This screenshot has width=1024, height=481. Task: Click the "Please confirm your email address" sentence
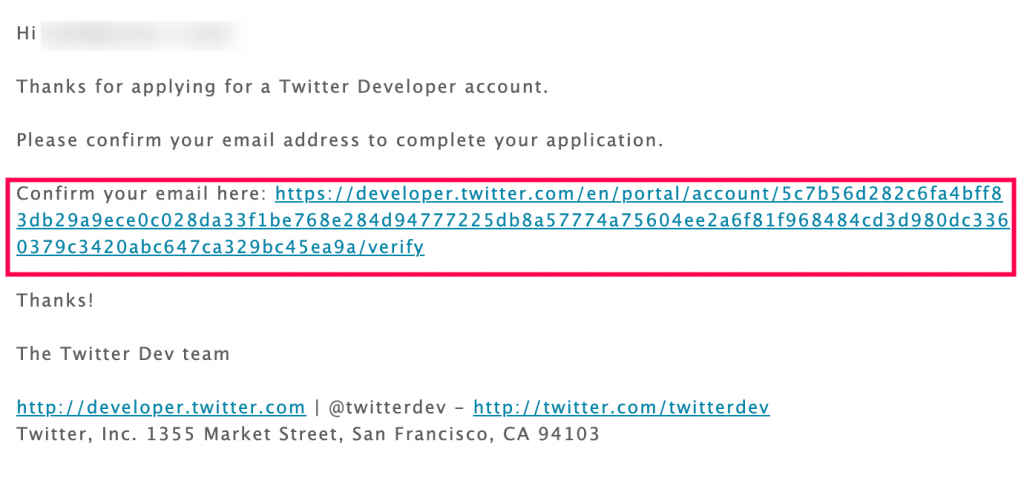click(340, 140)
